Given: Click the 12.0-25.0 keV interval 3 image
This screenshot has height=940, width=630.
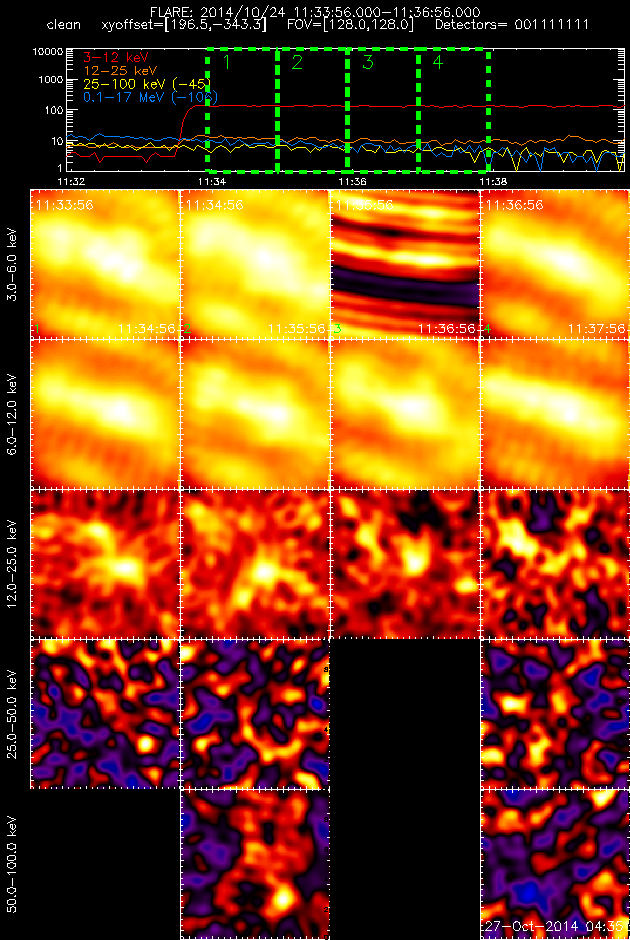Looking at the screenshot, I should click(405, 564).
